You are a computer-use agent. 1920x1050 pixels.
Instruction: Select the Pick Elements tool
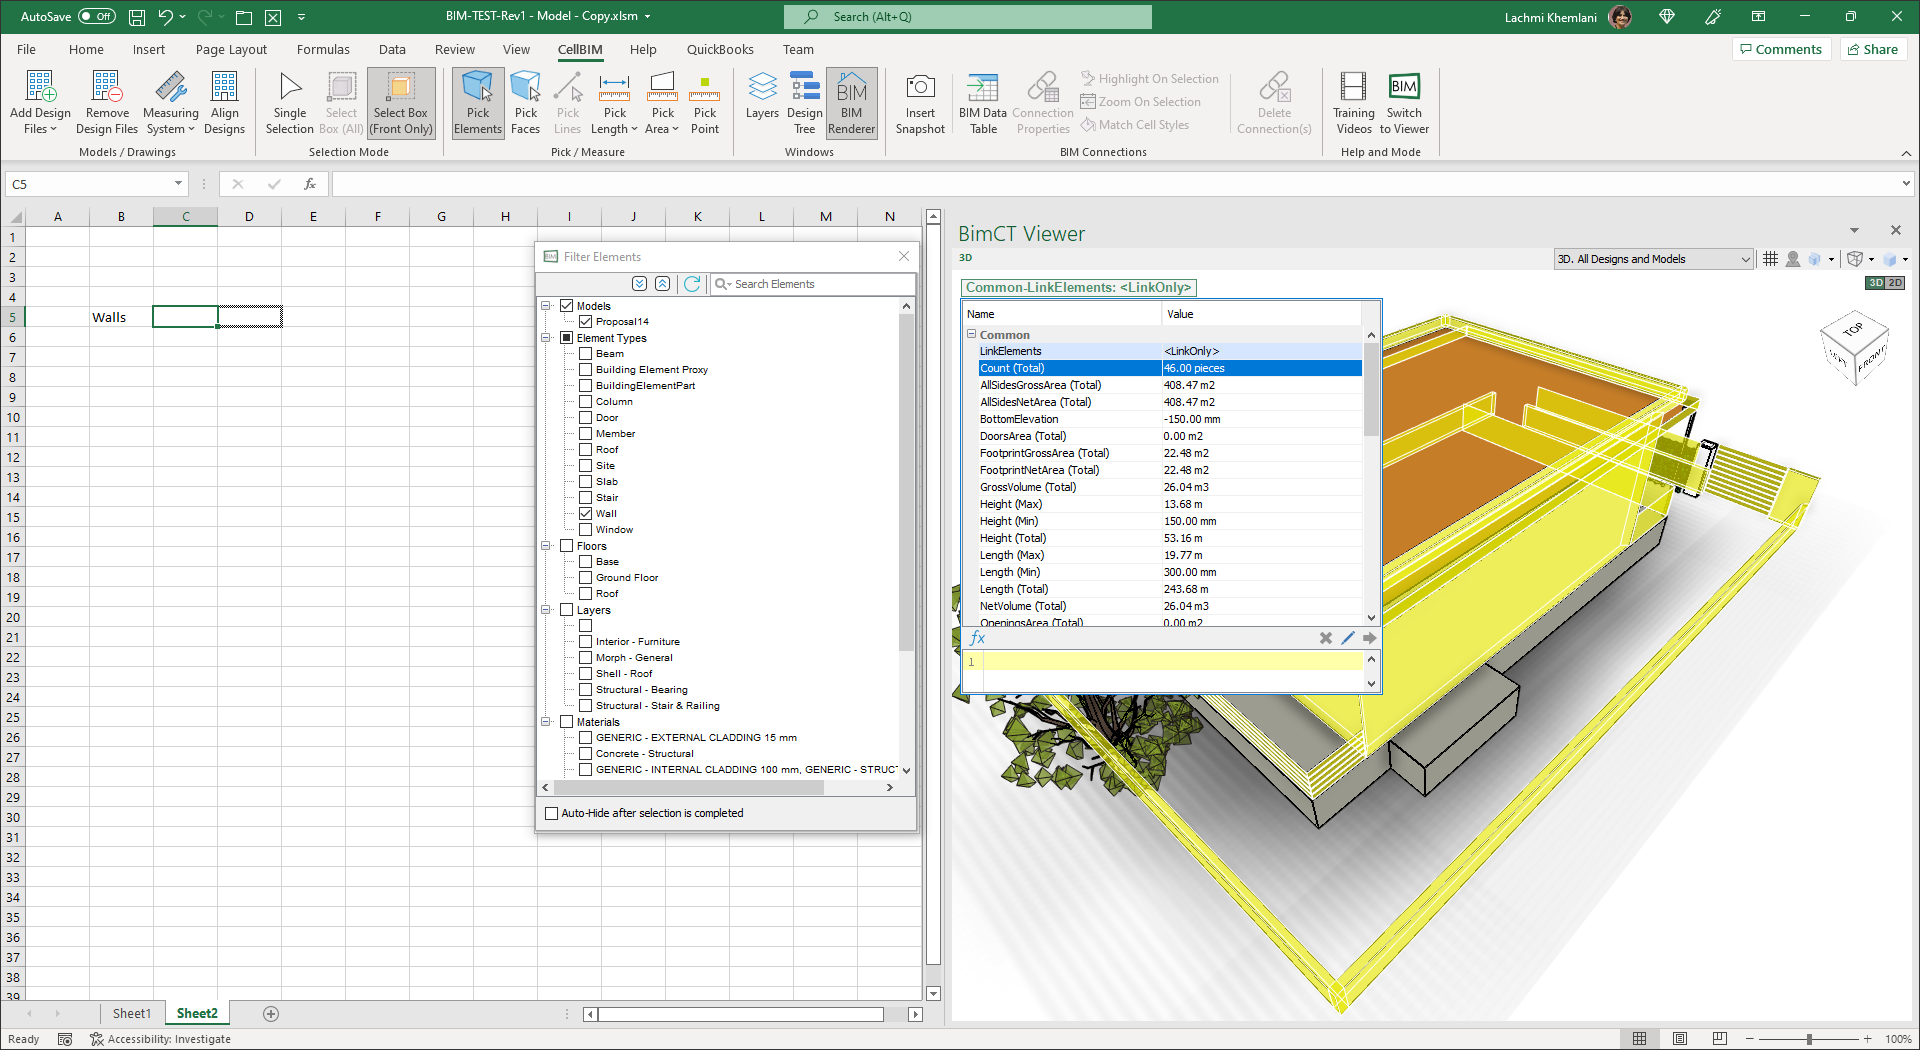pos(478,103)
